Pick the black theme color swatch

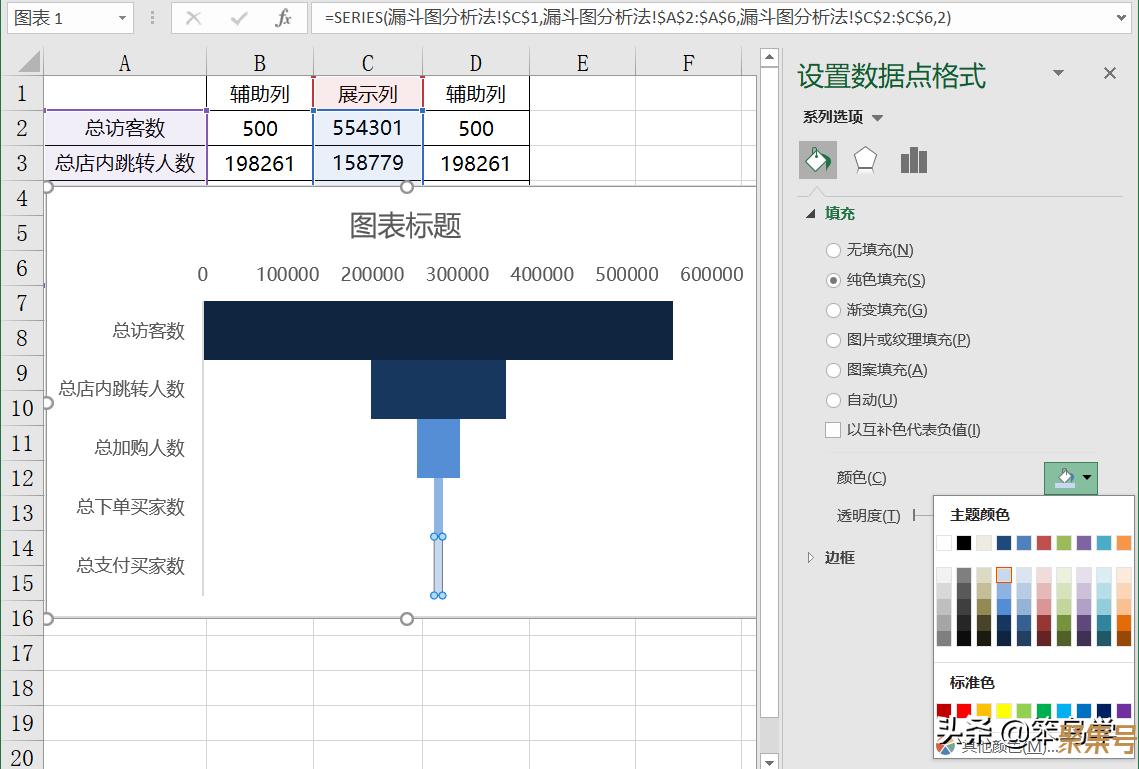tap(964, 543)
